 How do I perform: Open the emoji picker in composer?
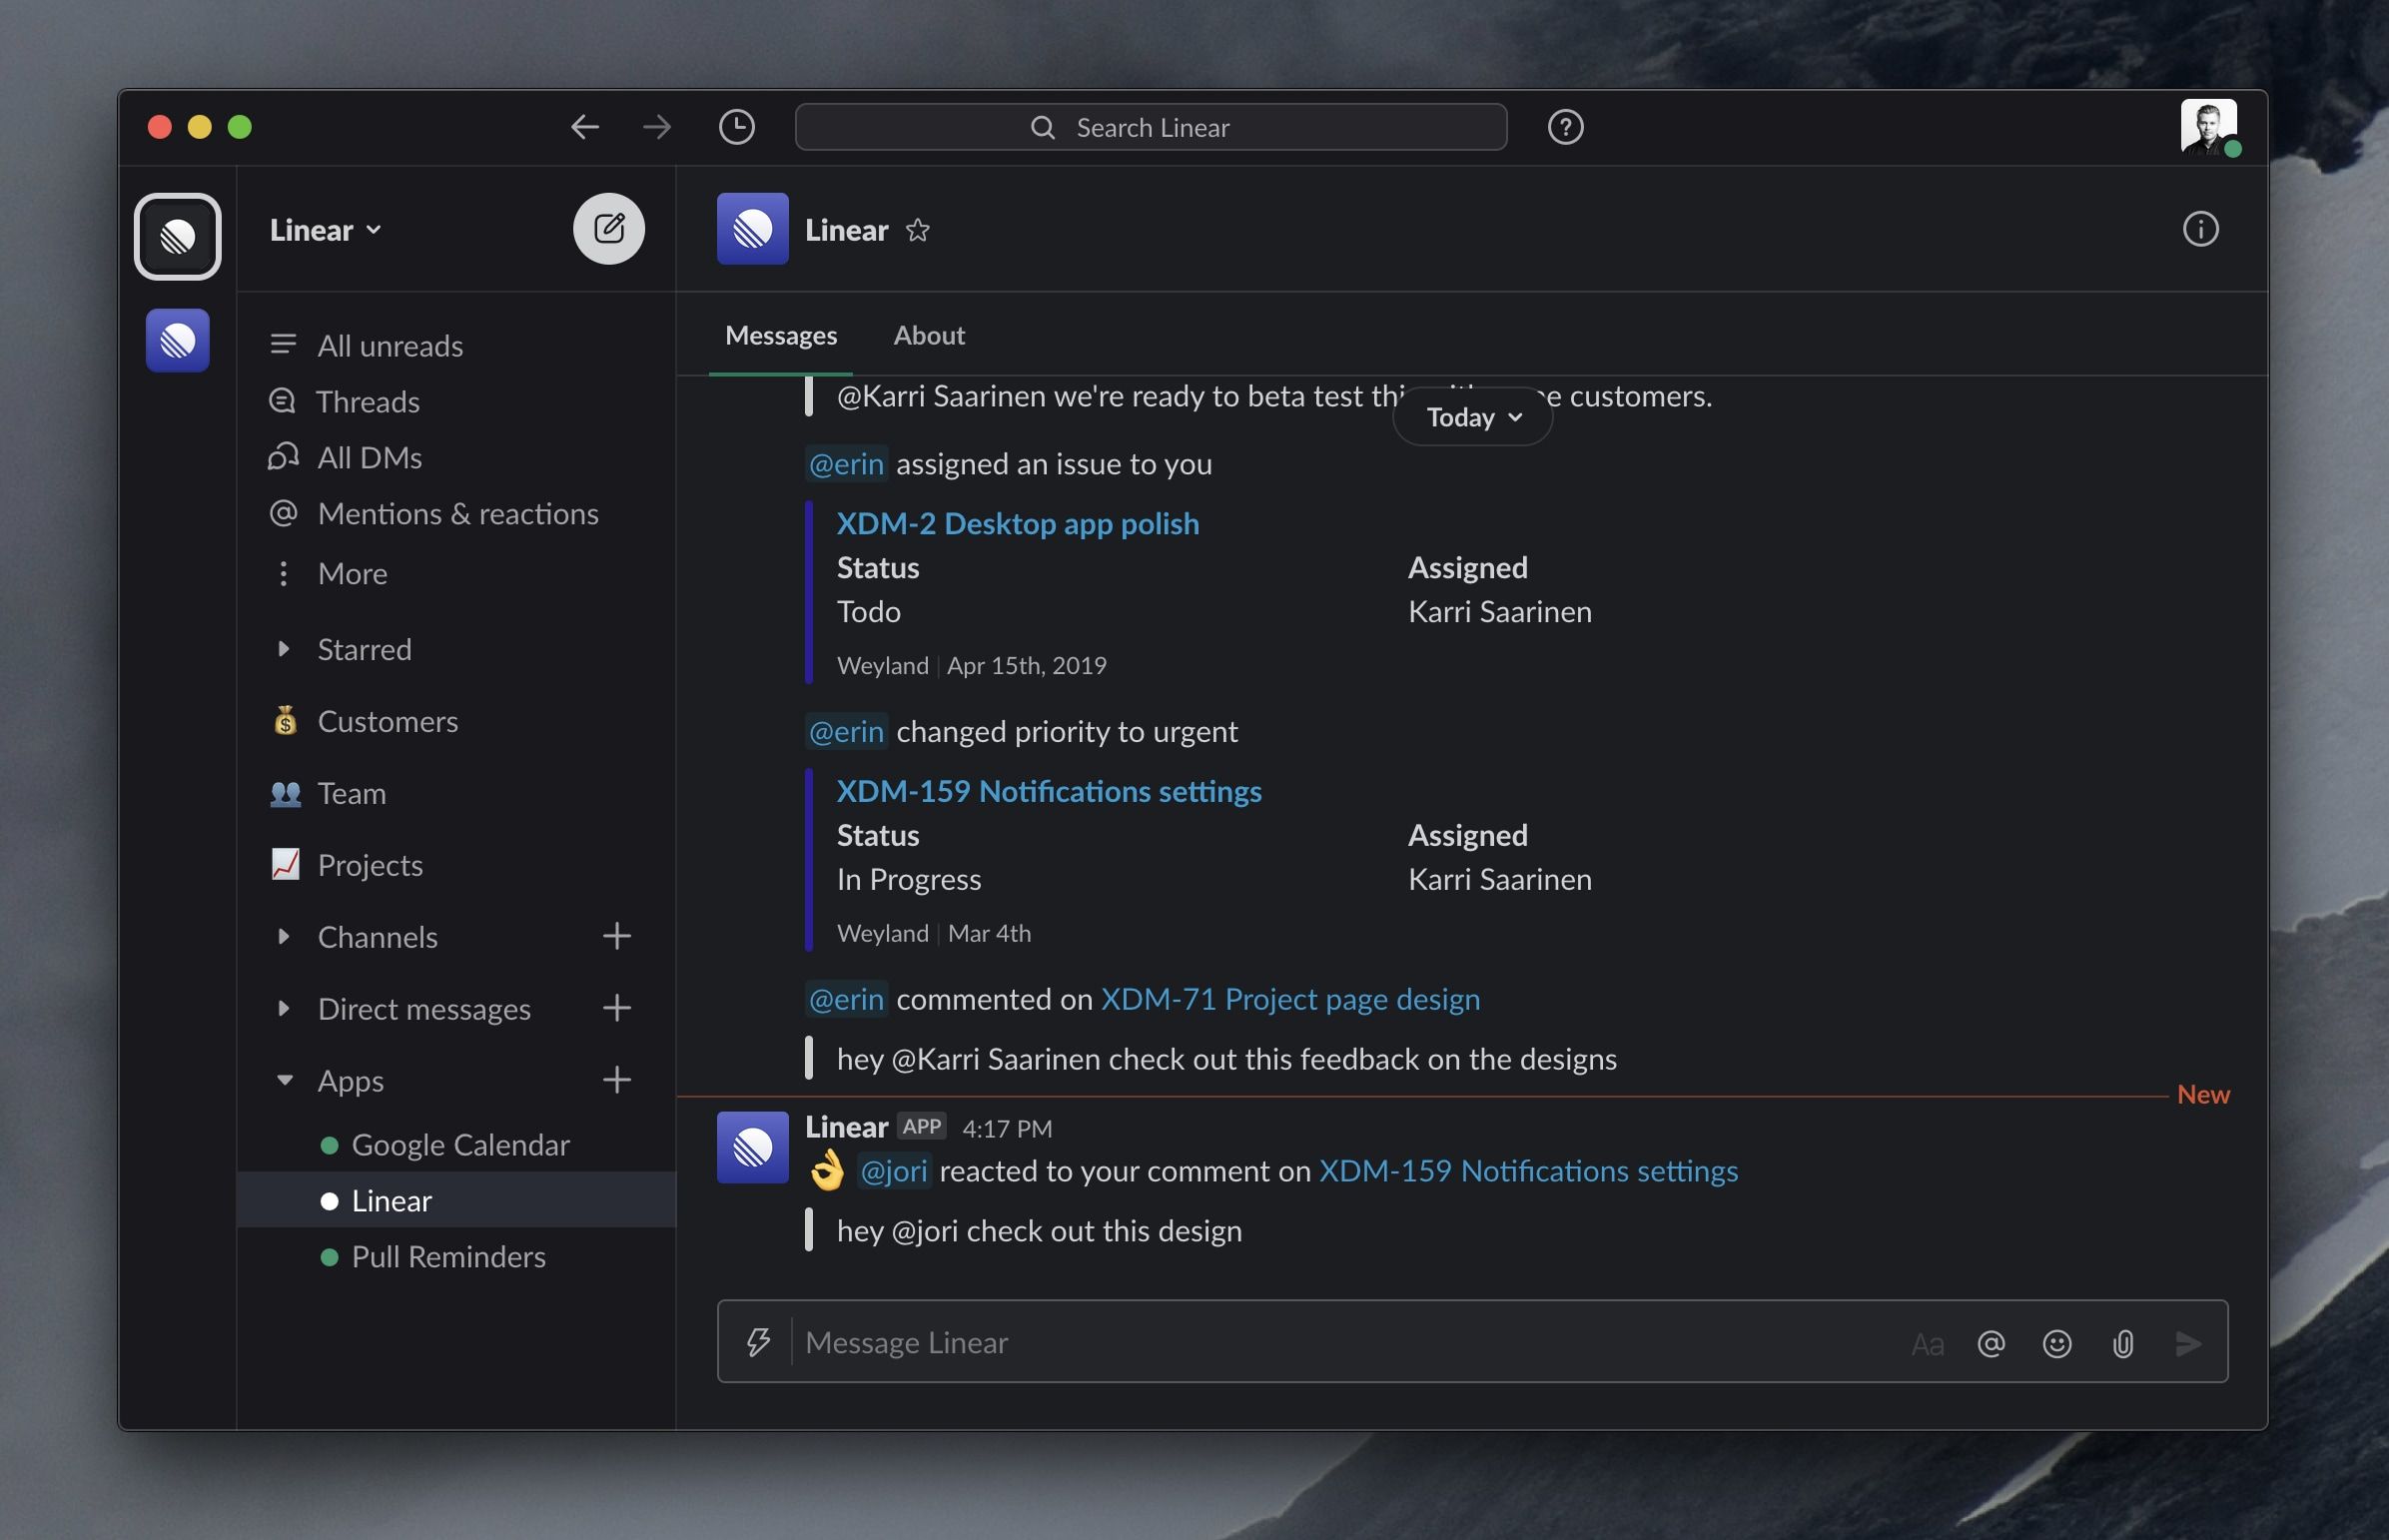click(x=2056, y=1343)
